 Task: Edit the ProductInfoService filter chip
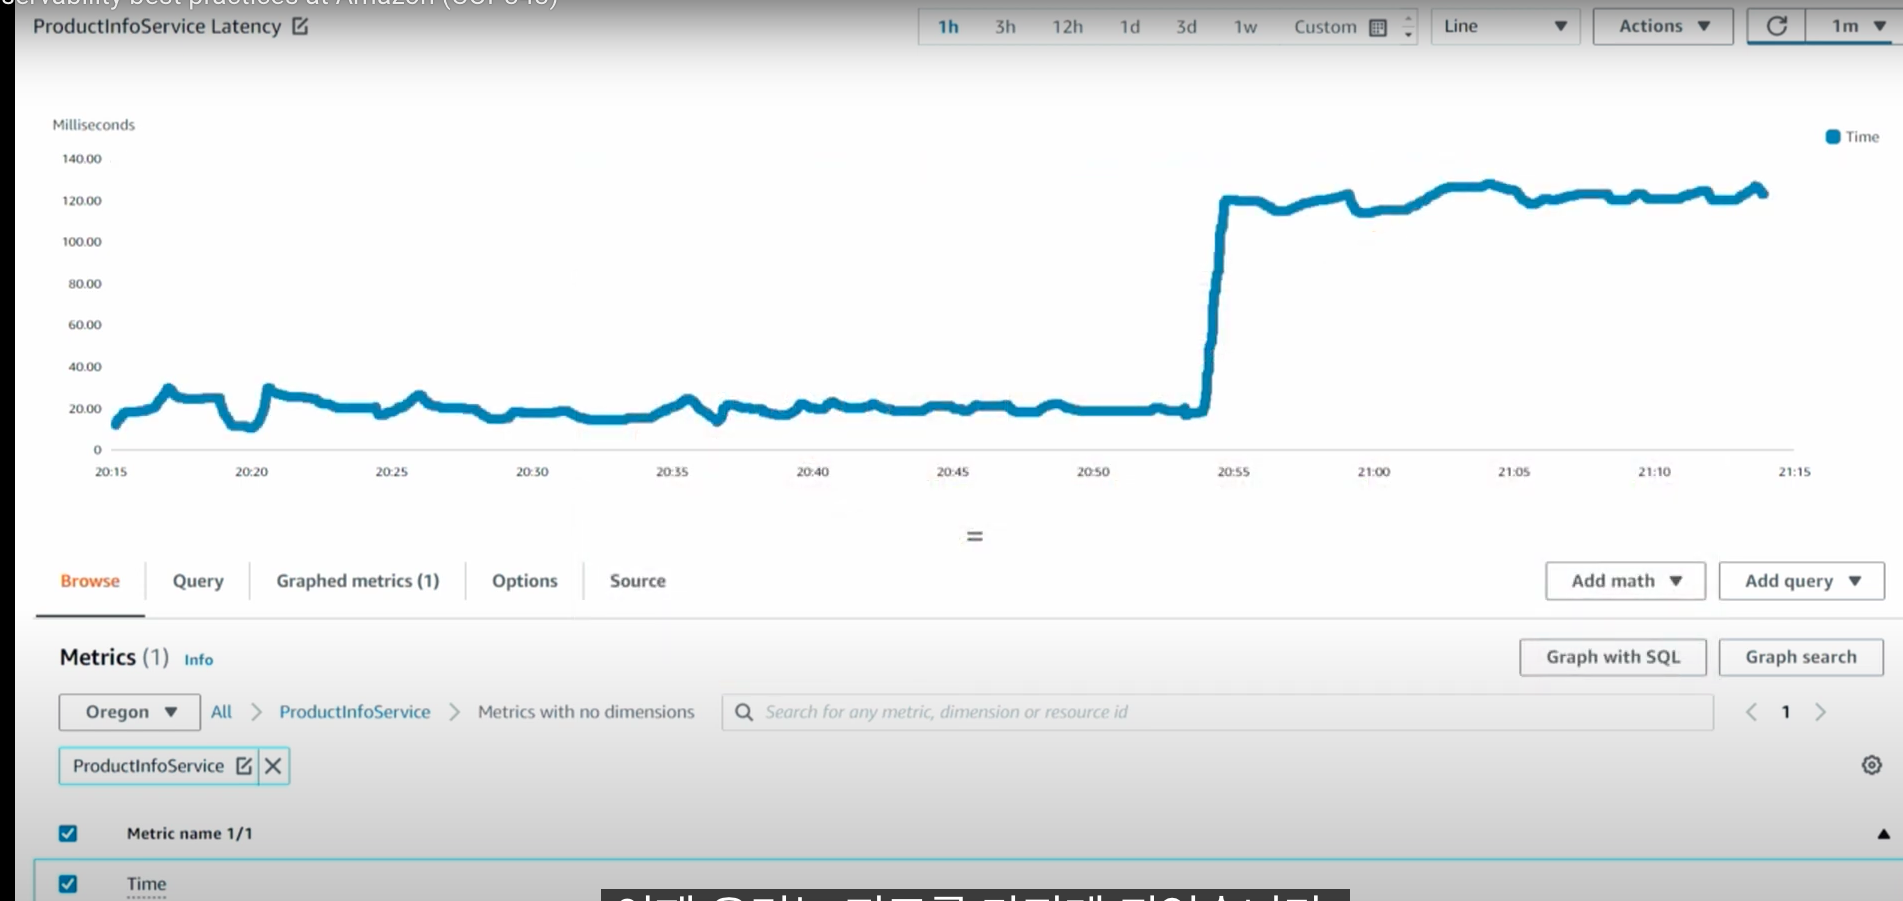244,766
